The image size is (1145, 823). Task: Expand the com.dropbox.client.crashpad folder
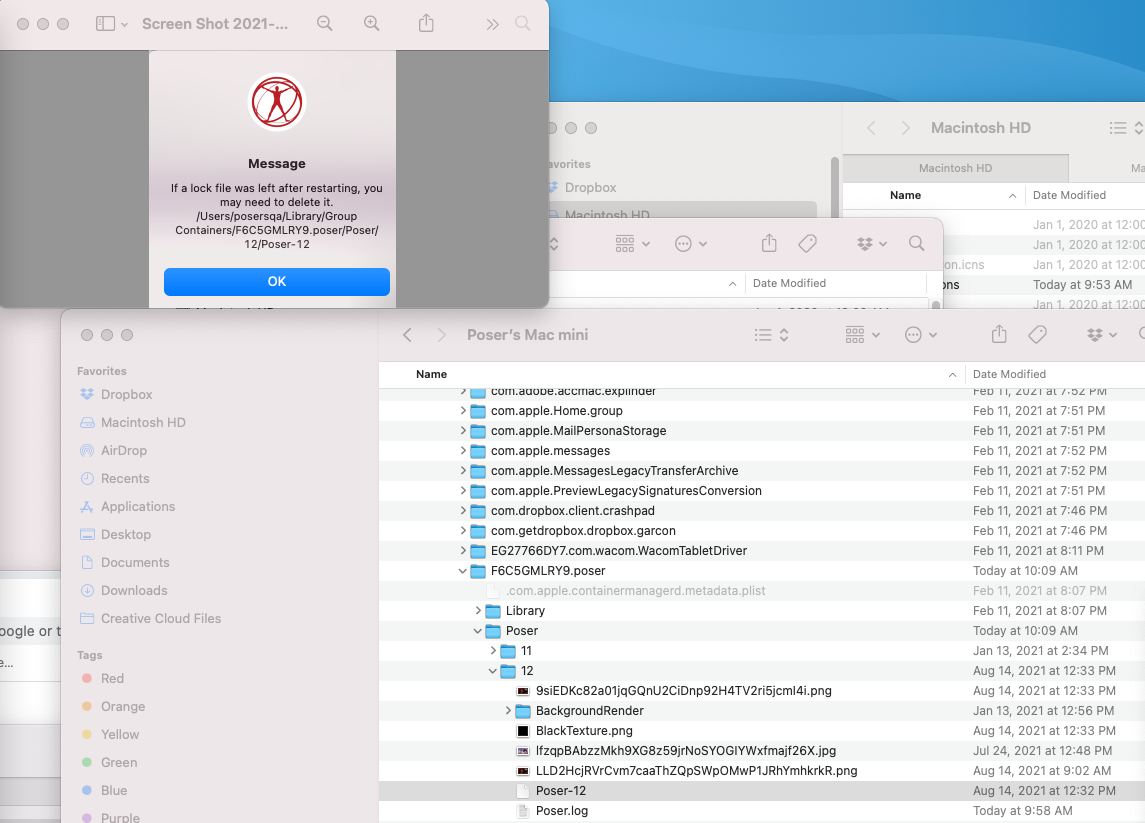click(463, 510)
